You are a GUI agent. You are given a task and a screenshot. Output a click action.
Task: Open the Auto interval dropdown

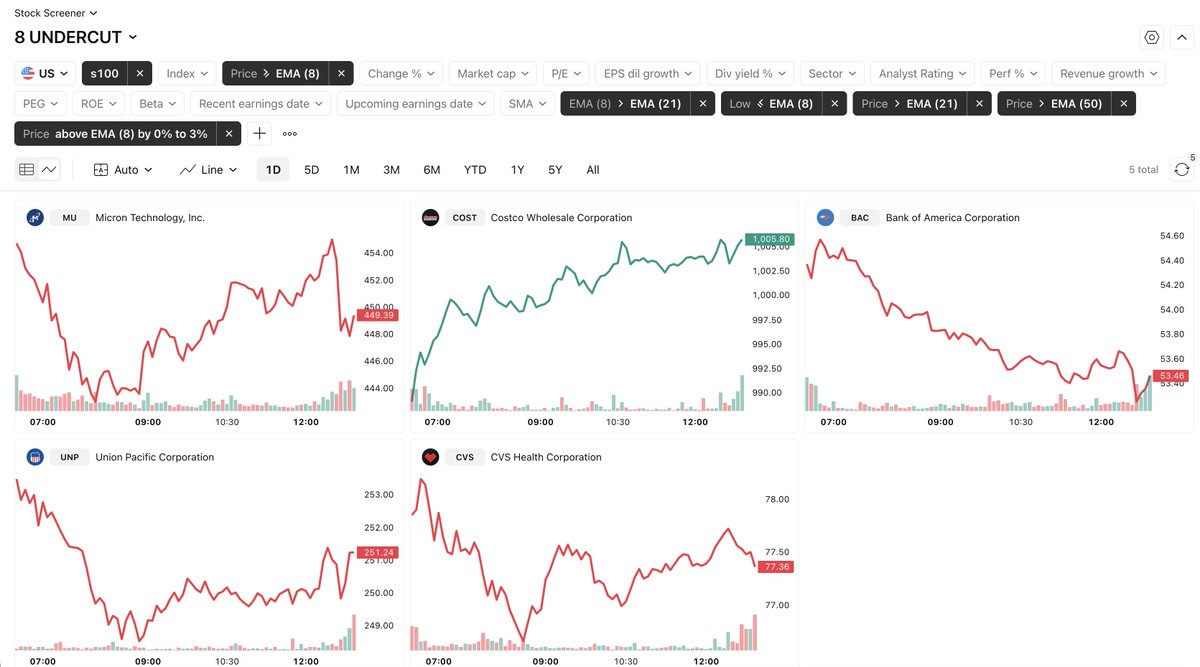tap(122, 169)
